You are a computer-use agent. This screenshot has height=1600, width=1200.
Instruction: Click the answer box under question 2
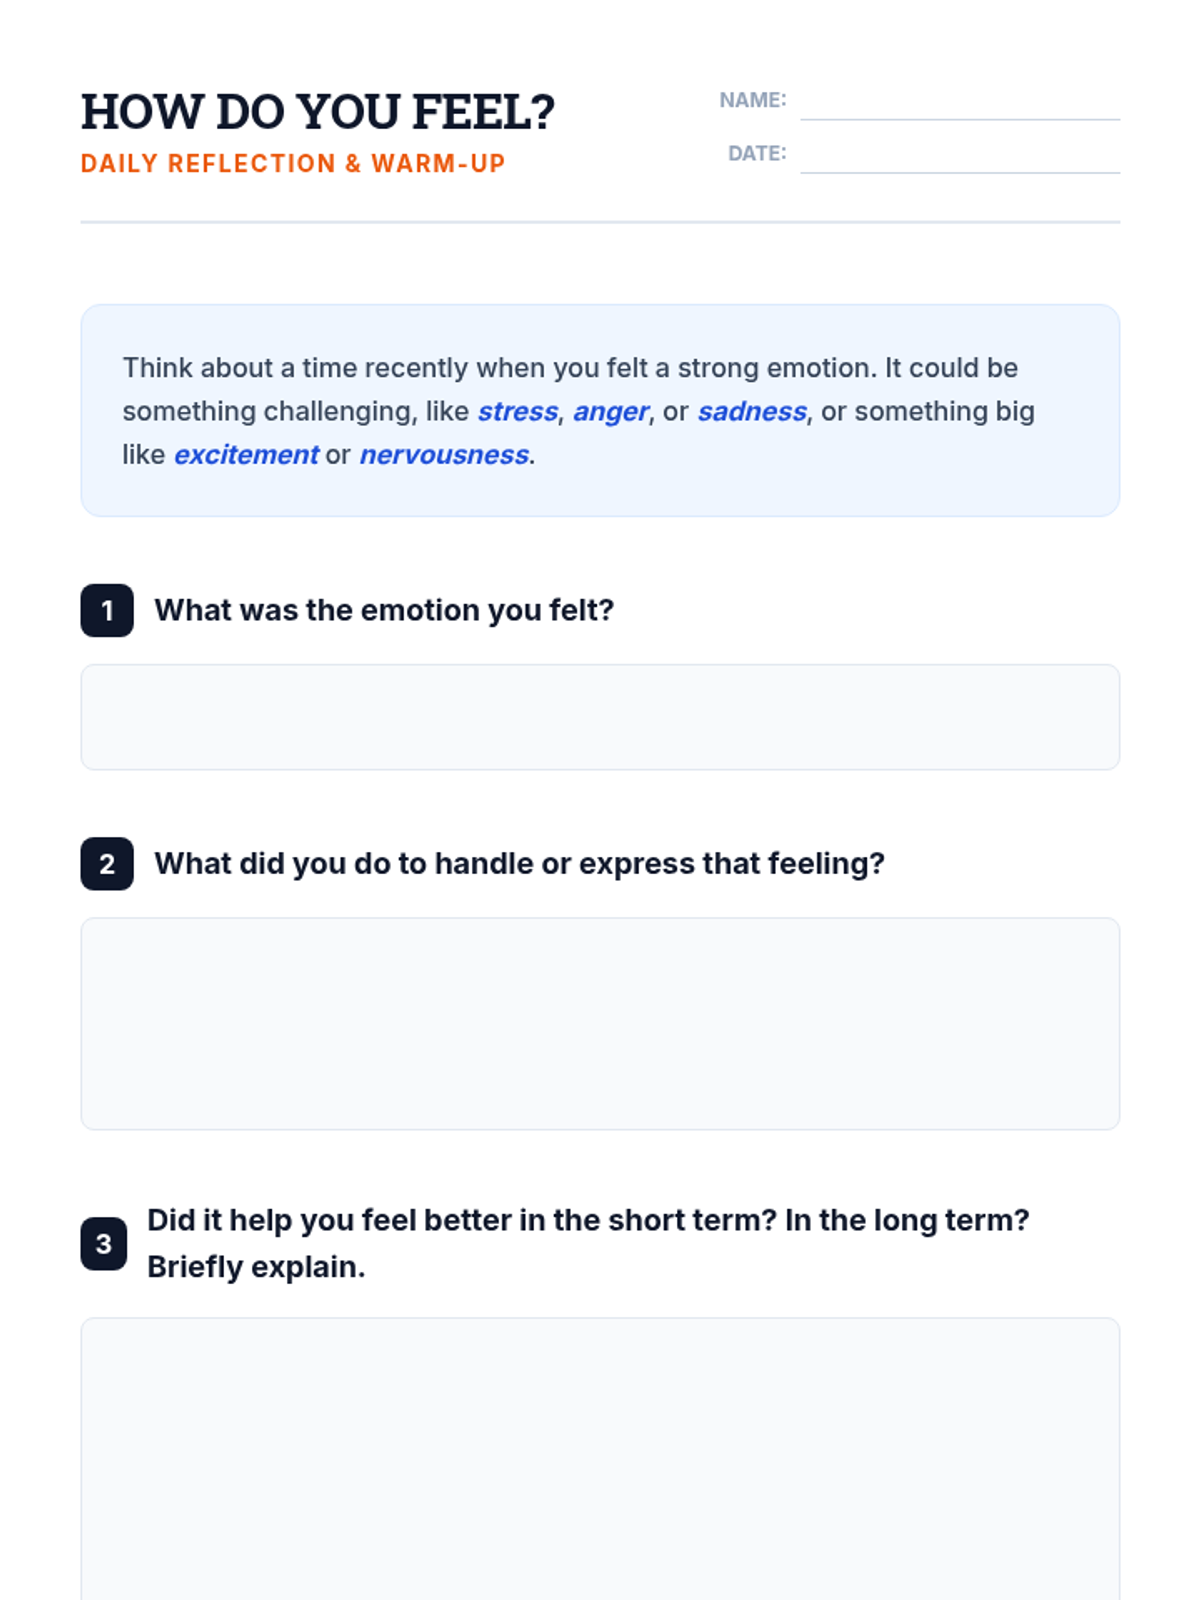click(x=600, y=1024)
